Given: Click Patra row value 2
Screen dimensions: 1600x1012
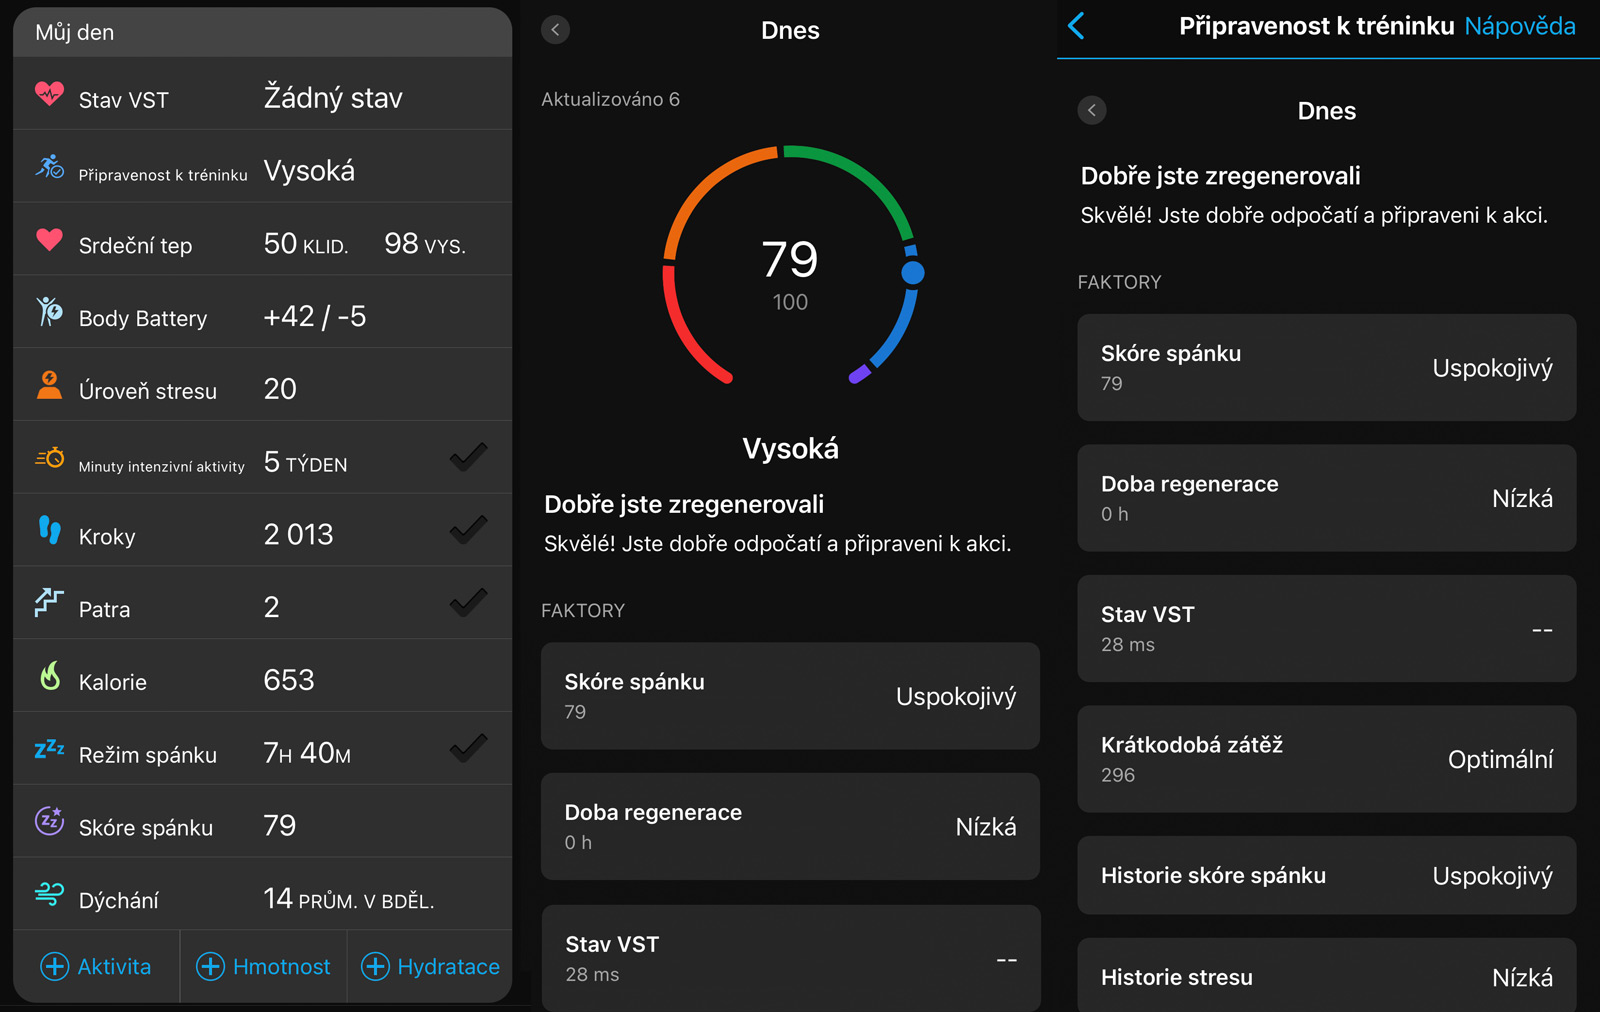Looking at the screenshot, I should click(272, 607).
